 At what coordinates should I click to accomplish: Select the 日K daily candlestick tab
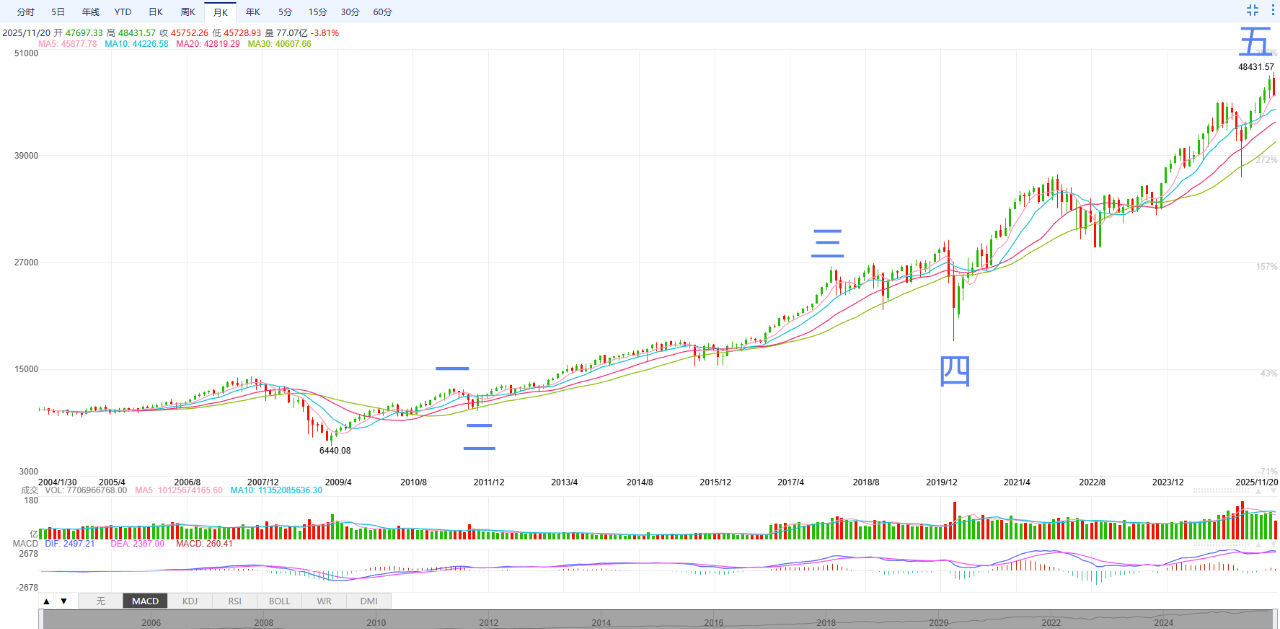click(x=155, y=12)
